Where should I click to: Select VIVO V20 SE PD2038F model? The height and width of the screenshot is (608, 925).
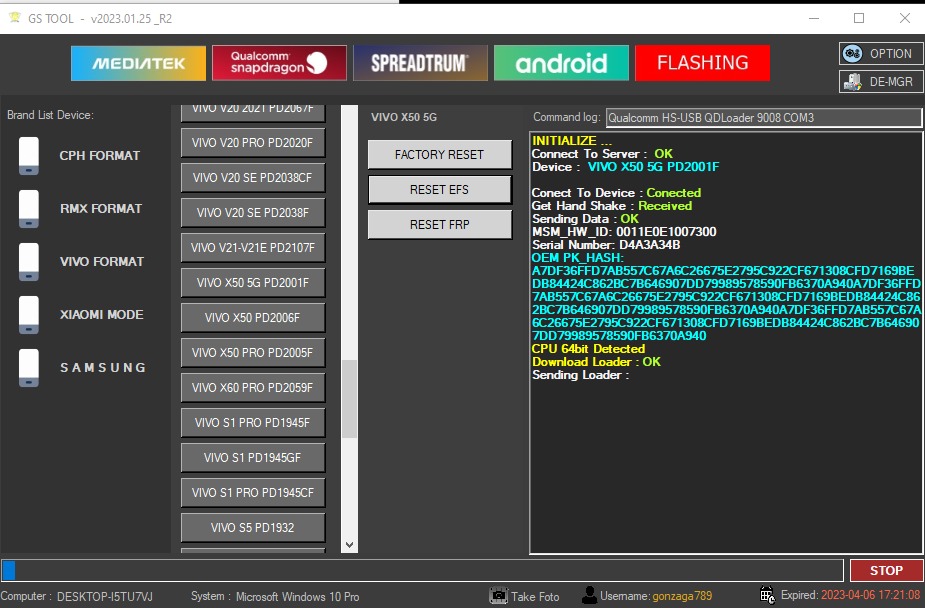pos(252,213)
